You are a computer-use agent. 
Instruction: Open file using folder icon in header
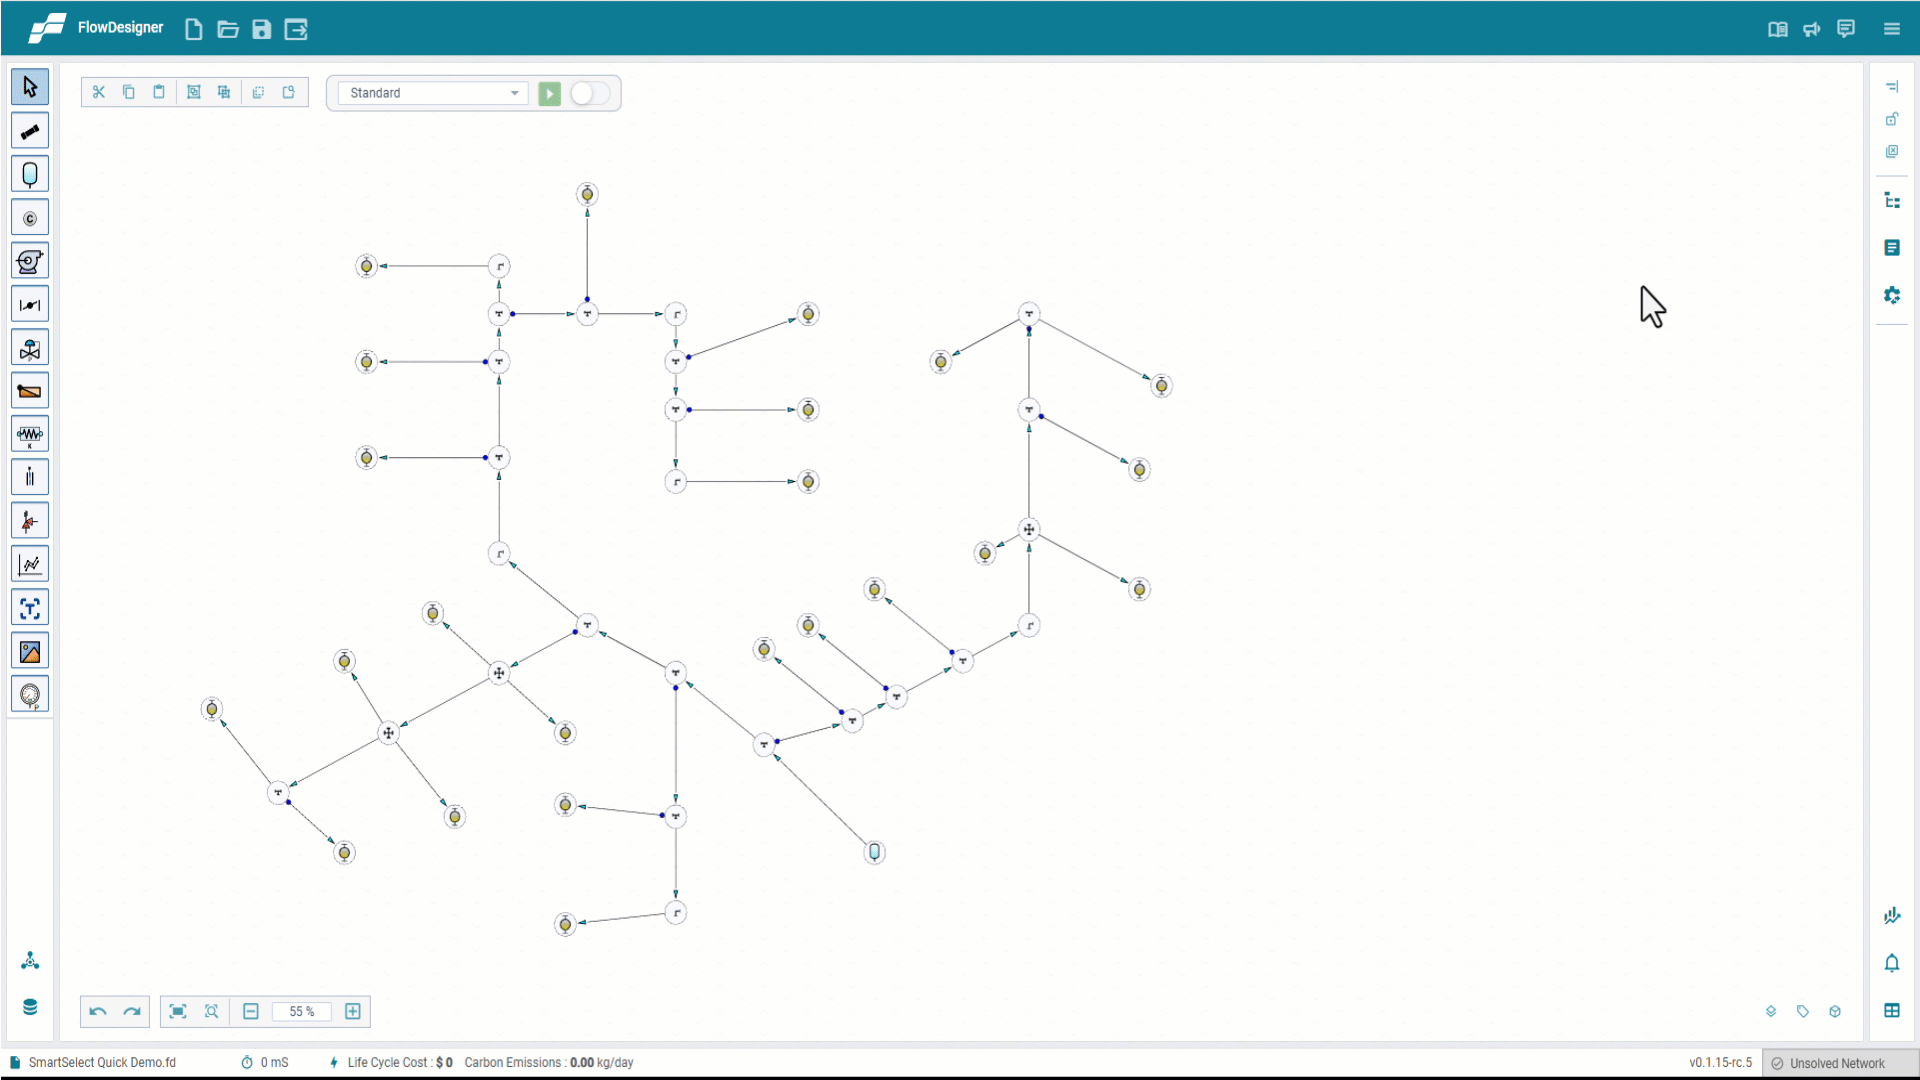pos(228,29)
